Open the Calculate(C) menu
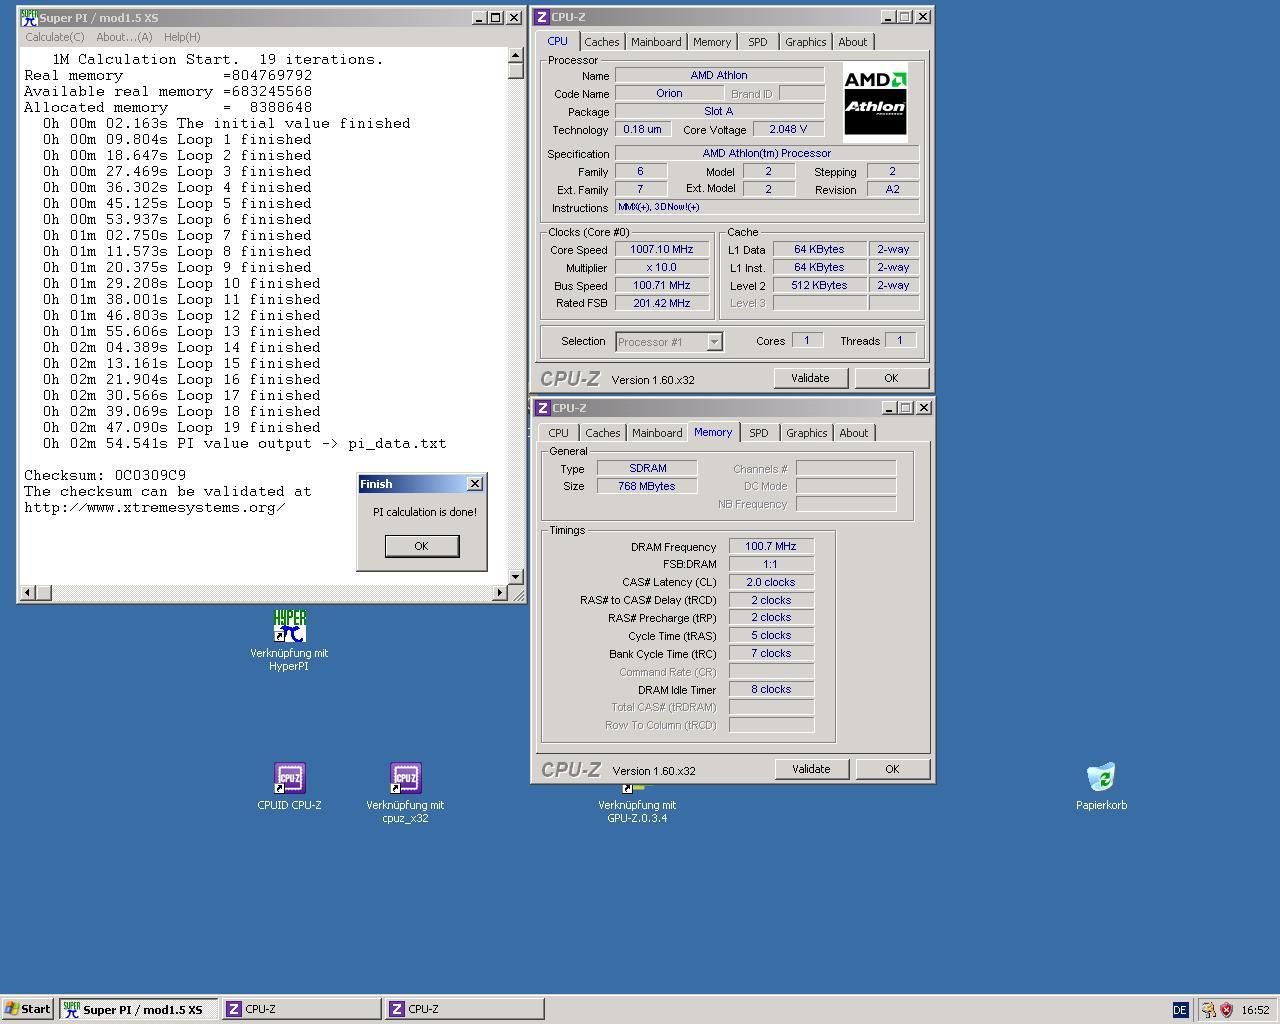 pyautogui.click(x=55, y=37)
